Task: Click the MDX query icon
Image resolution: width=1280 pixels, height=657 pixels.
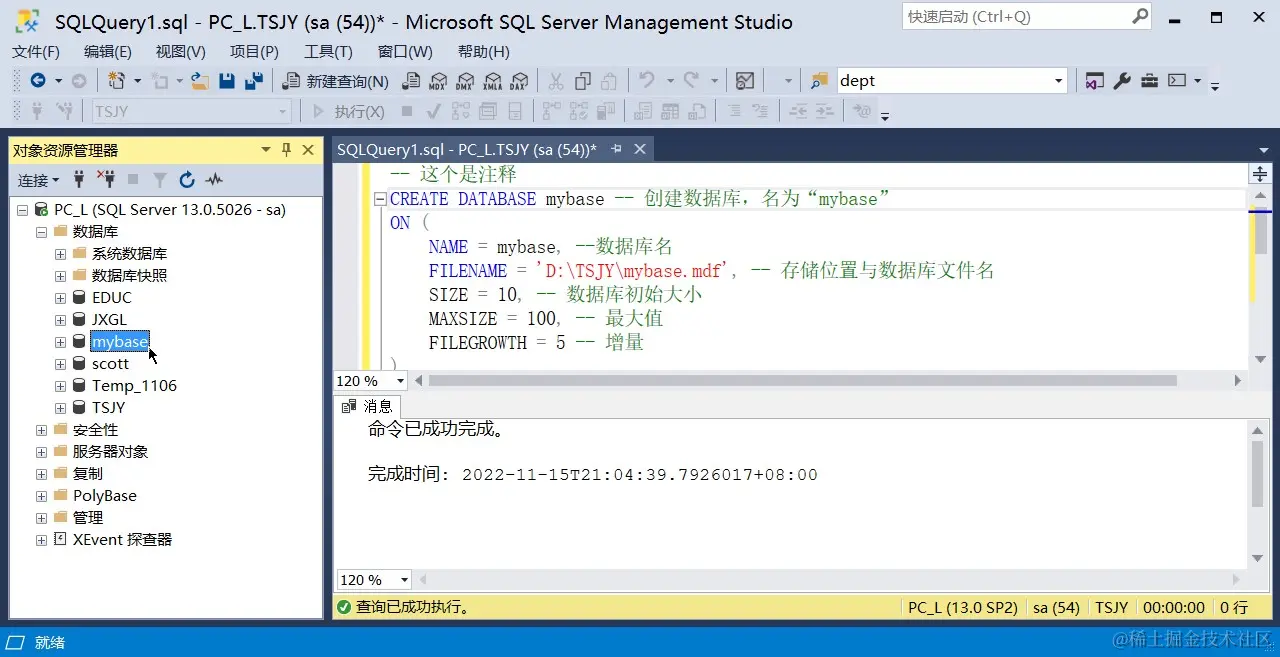Action: [438, 81]
